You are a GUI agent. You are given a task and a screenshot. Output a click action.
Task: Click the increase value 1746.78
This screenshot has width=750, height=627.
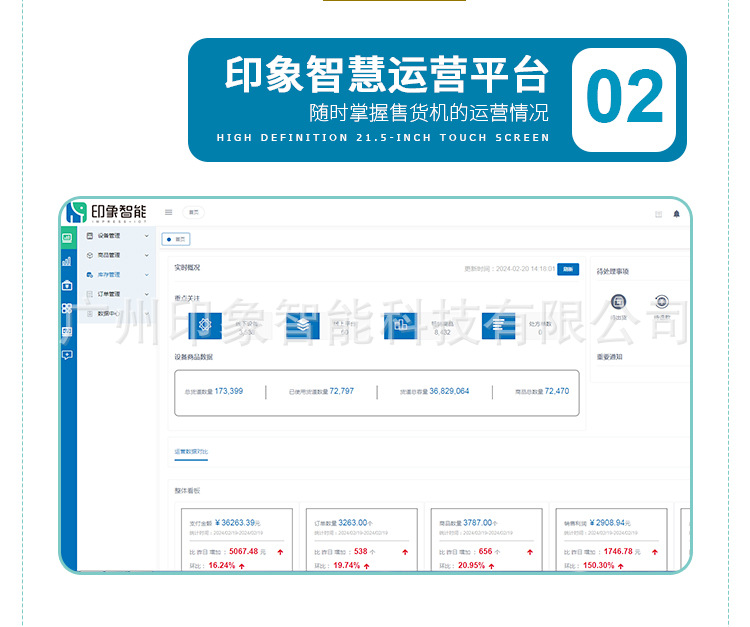pyautogui.click(x=618, y=551)
